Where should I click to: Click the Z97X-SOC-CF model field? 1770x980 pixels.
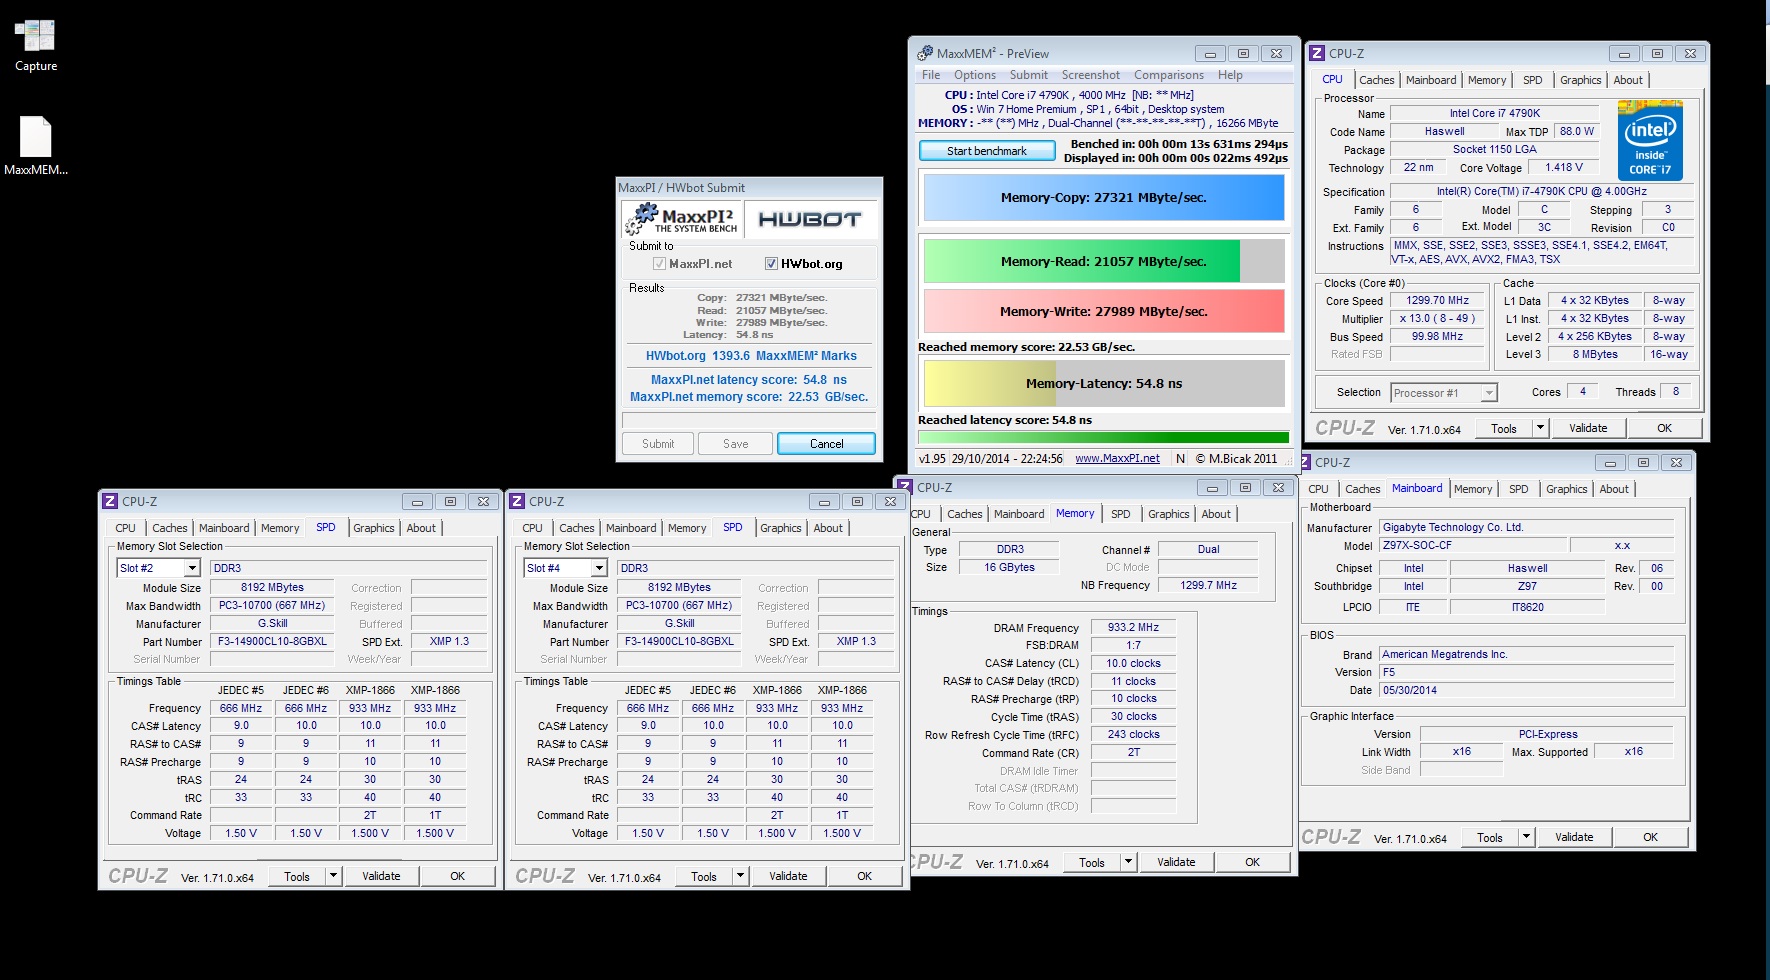coord(1472,546)
